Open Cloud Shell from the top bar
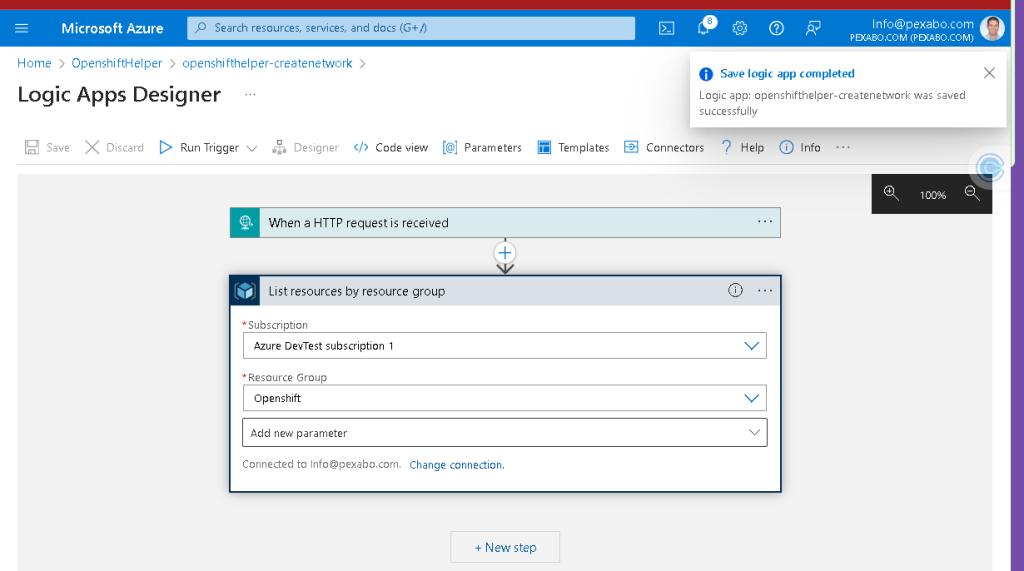1024x571 pixels. click(666, 28)
